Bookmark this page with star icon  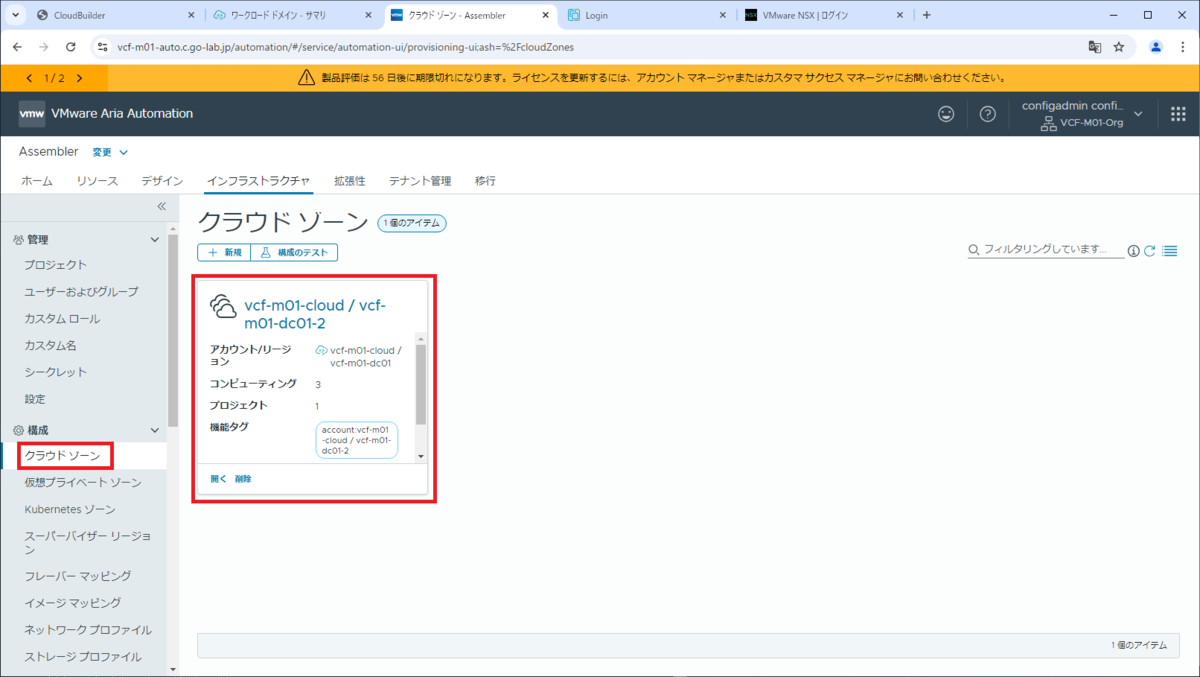pos(1119,47)
